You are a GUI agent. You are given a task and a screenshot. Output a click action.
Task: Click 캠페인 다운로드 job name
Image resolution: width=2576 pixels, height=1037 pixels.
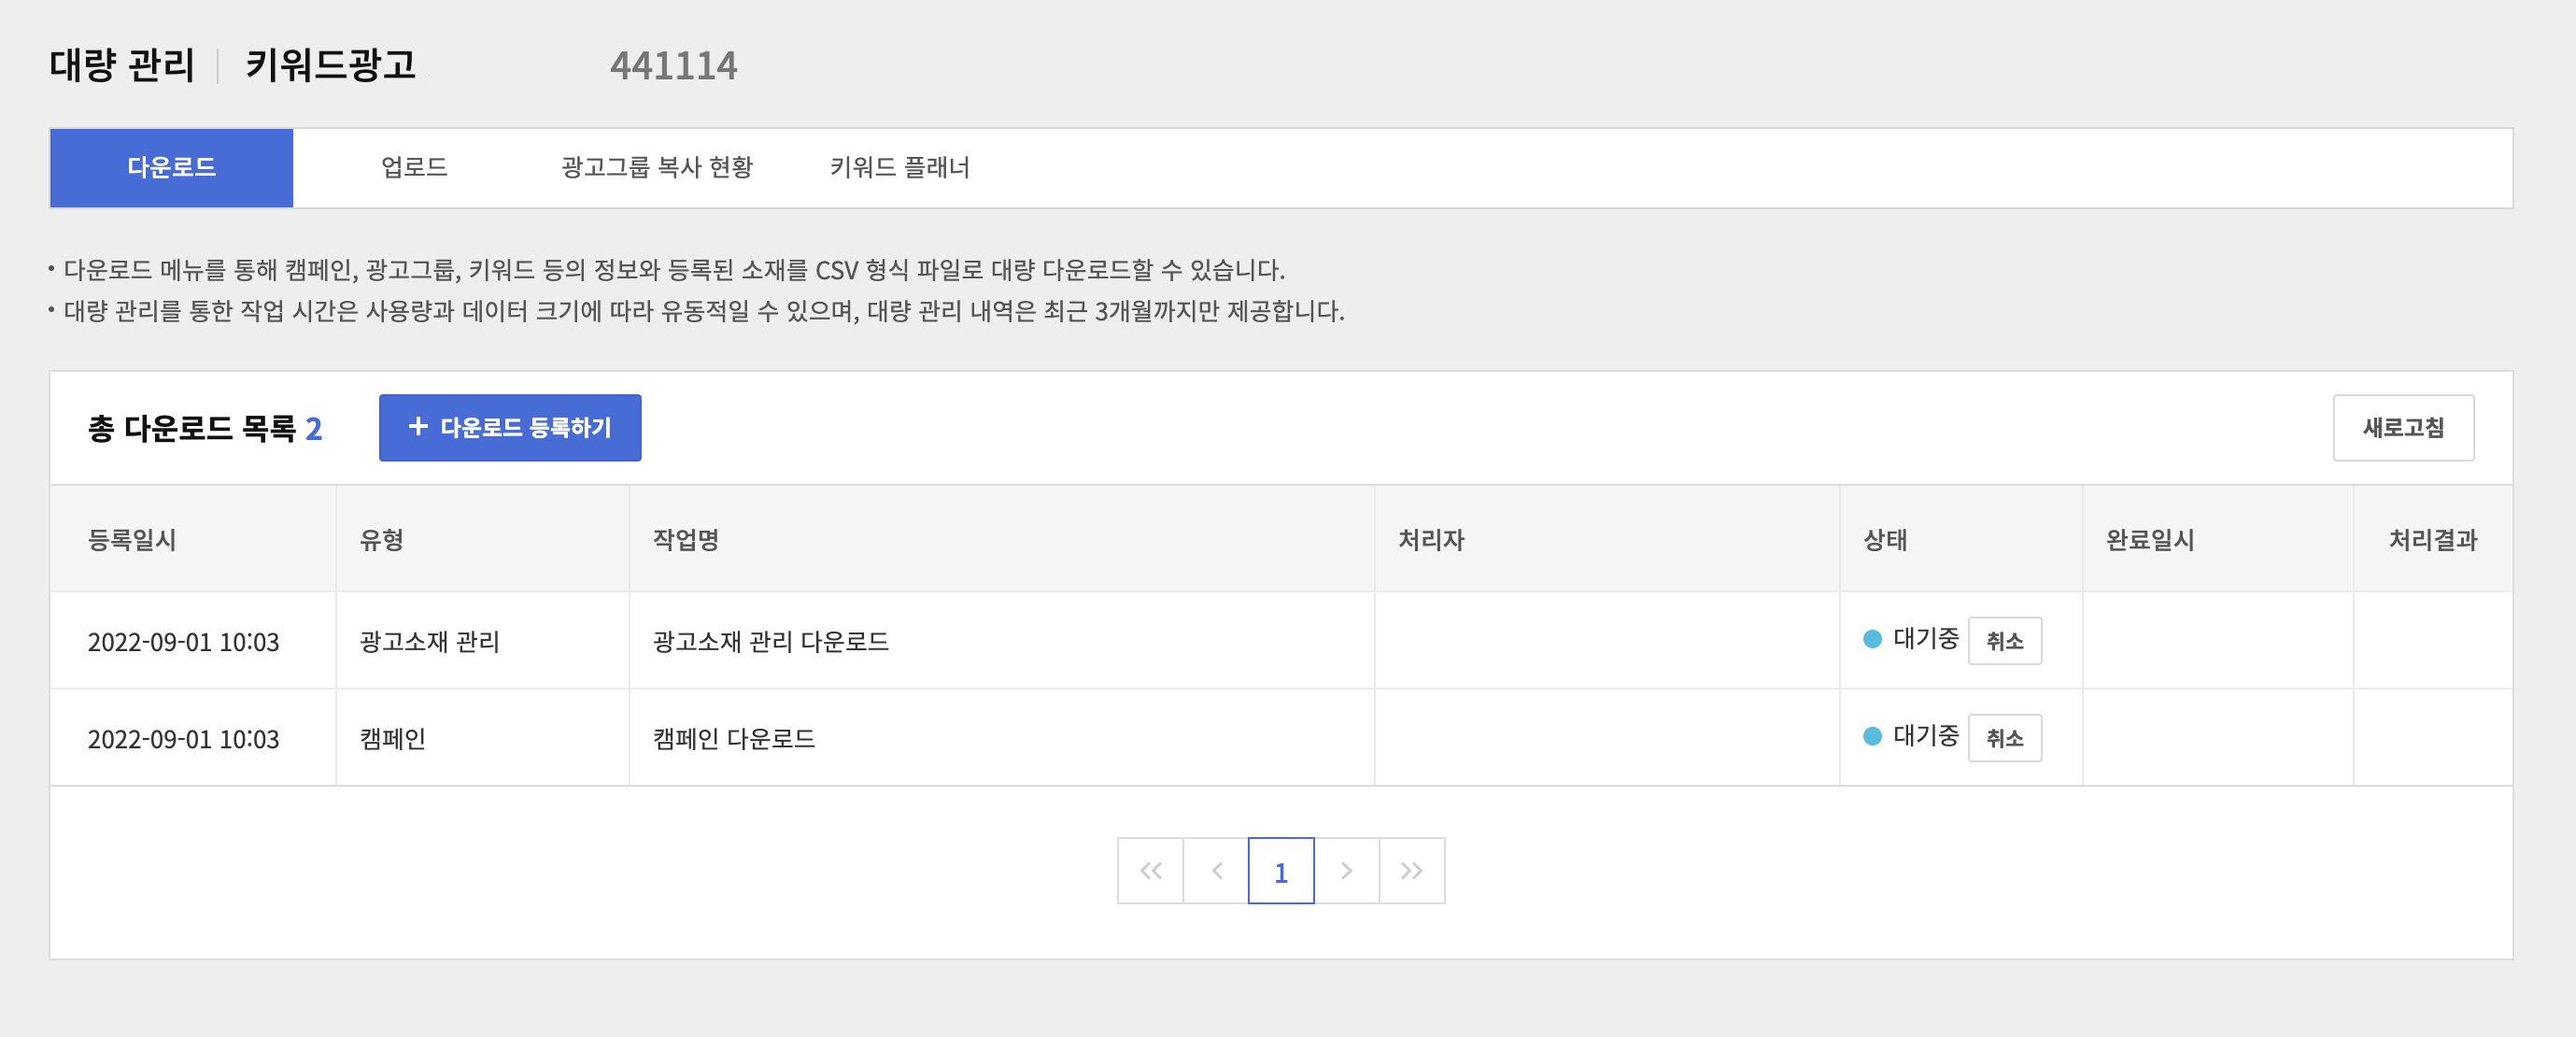[733, 738]
